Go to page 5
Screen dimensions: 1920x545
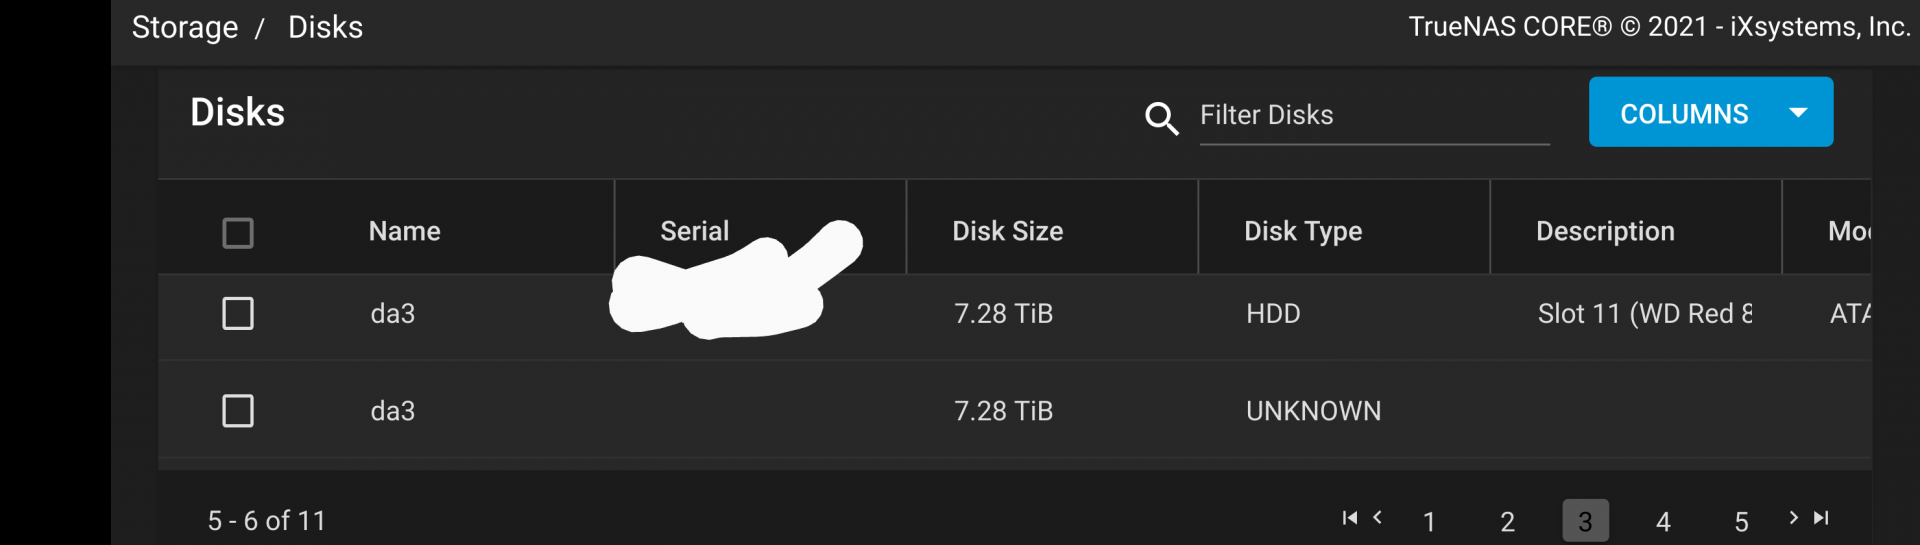(1741, 521)
